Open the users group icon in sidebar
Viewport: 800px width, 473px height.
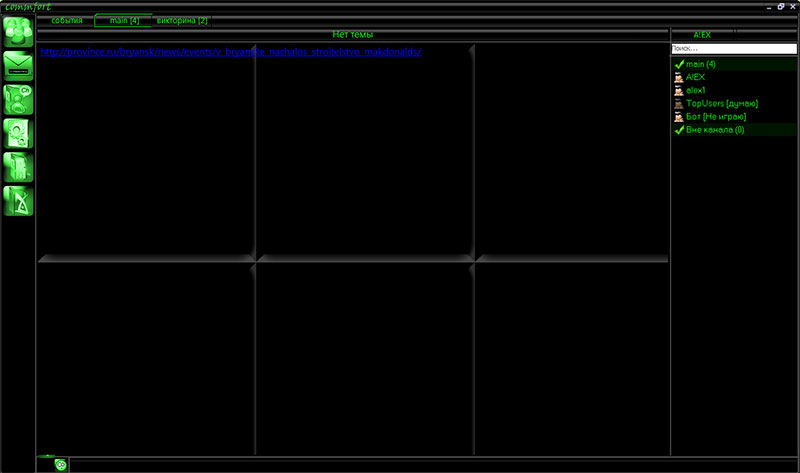[19, 31]
